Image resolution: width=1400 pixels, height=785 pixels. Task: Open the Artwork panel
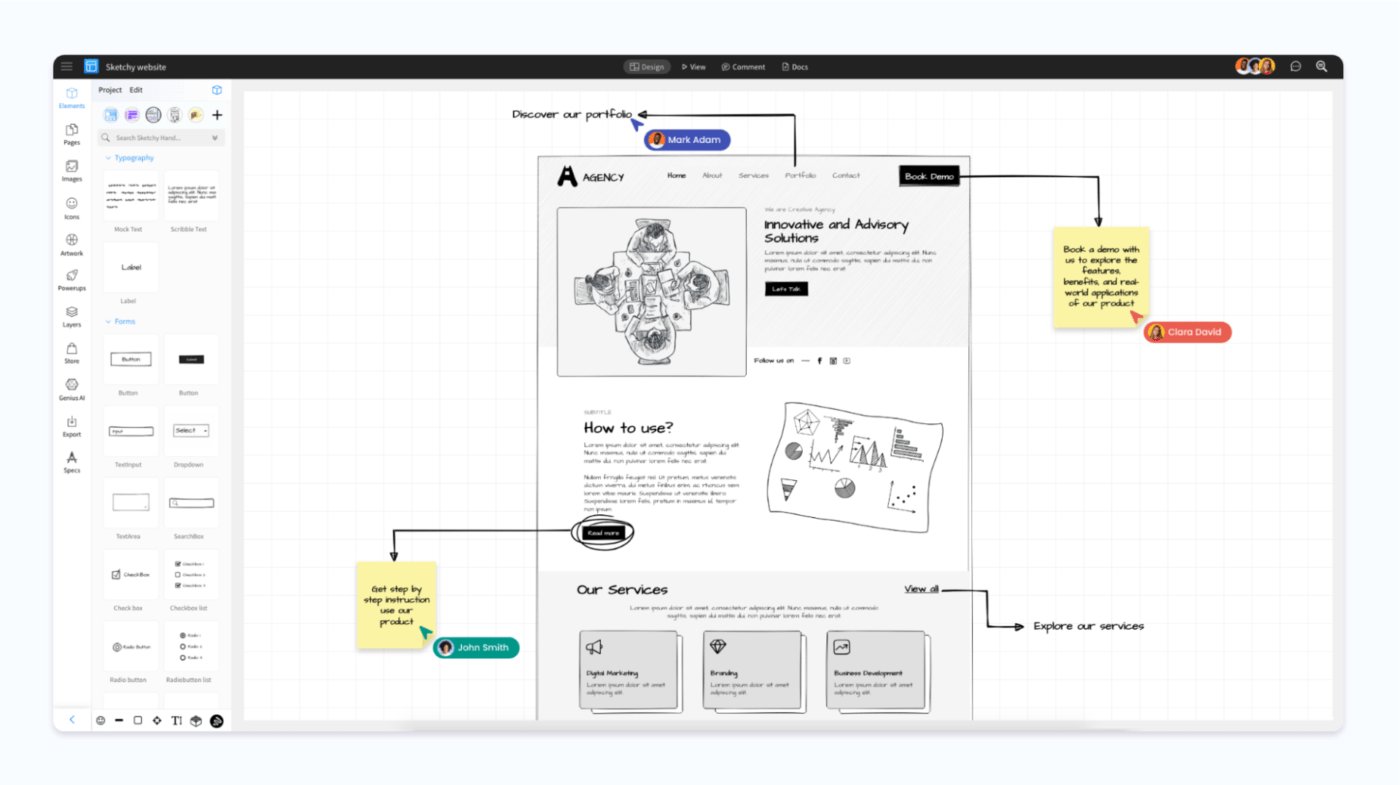tap(72, 245)
